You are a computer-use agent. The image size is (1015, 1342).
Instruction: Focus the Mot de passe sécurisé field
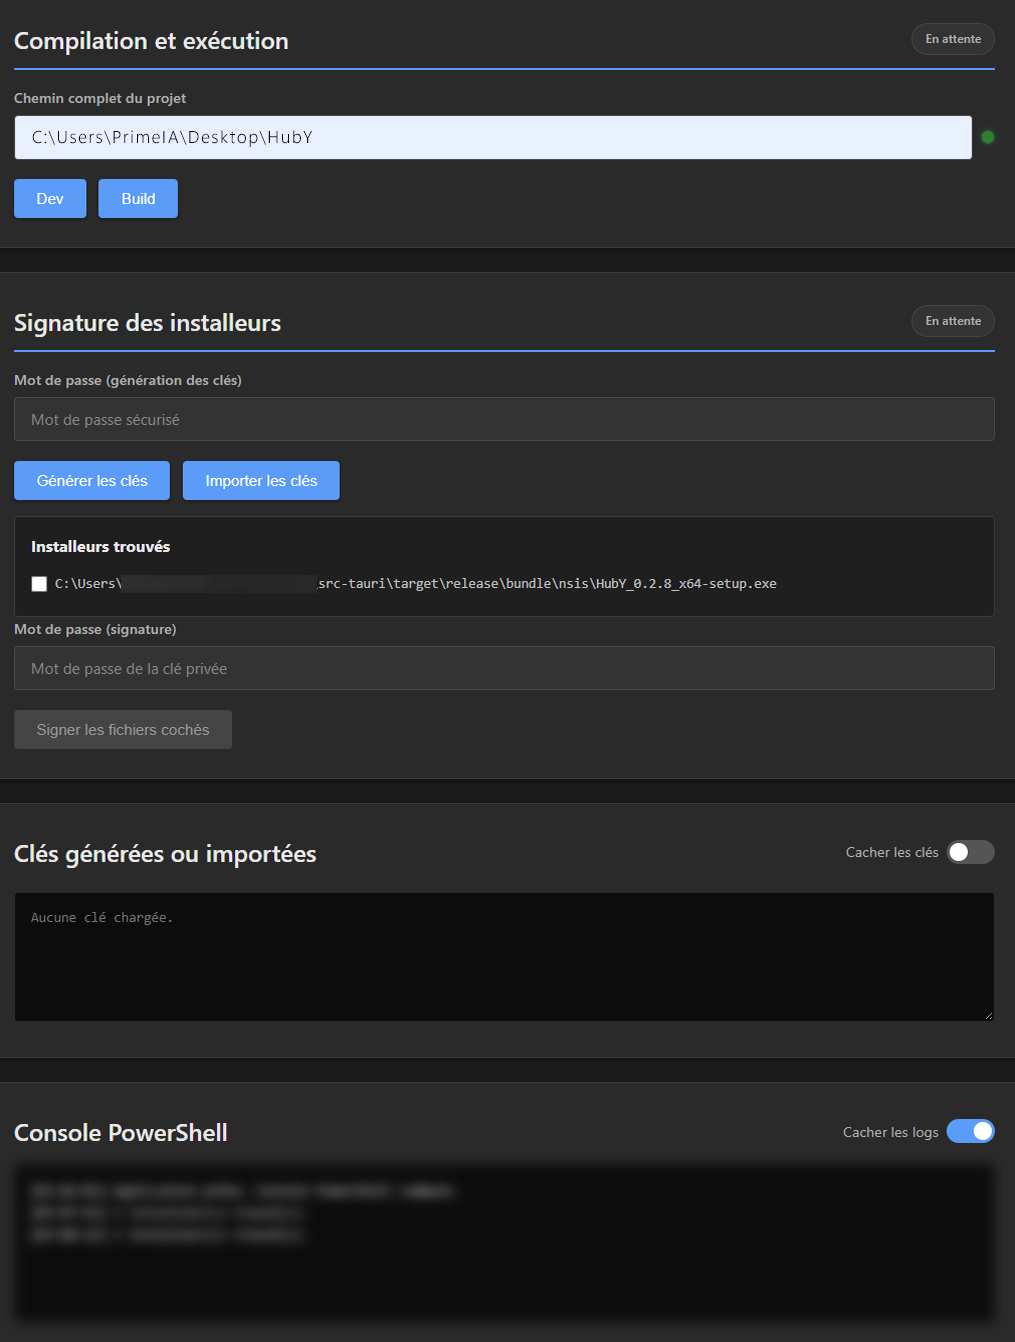tap(504, 419)
